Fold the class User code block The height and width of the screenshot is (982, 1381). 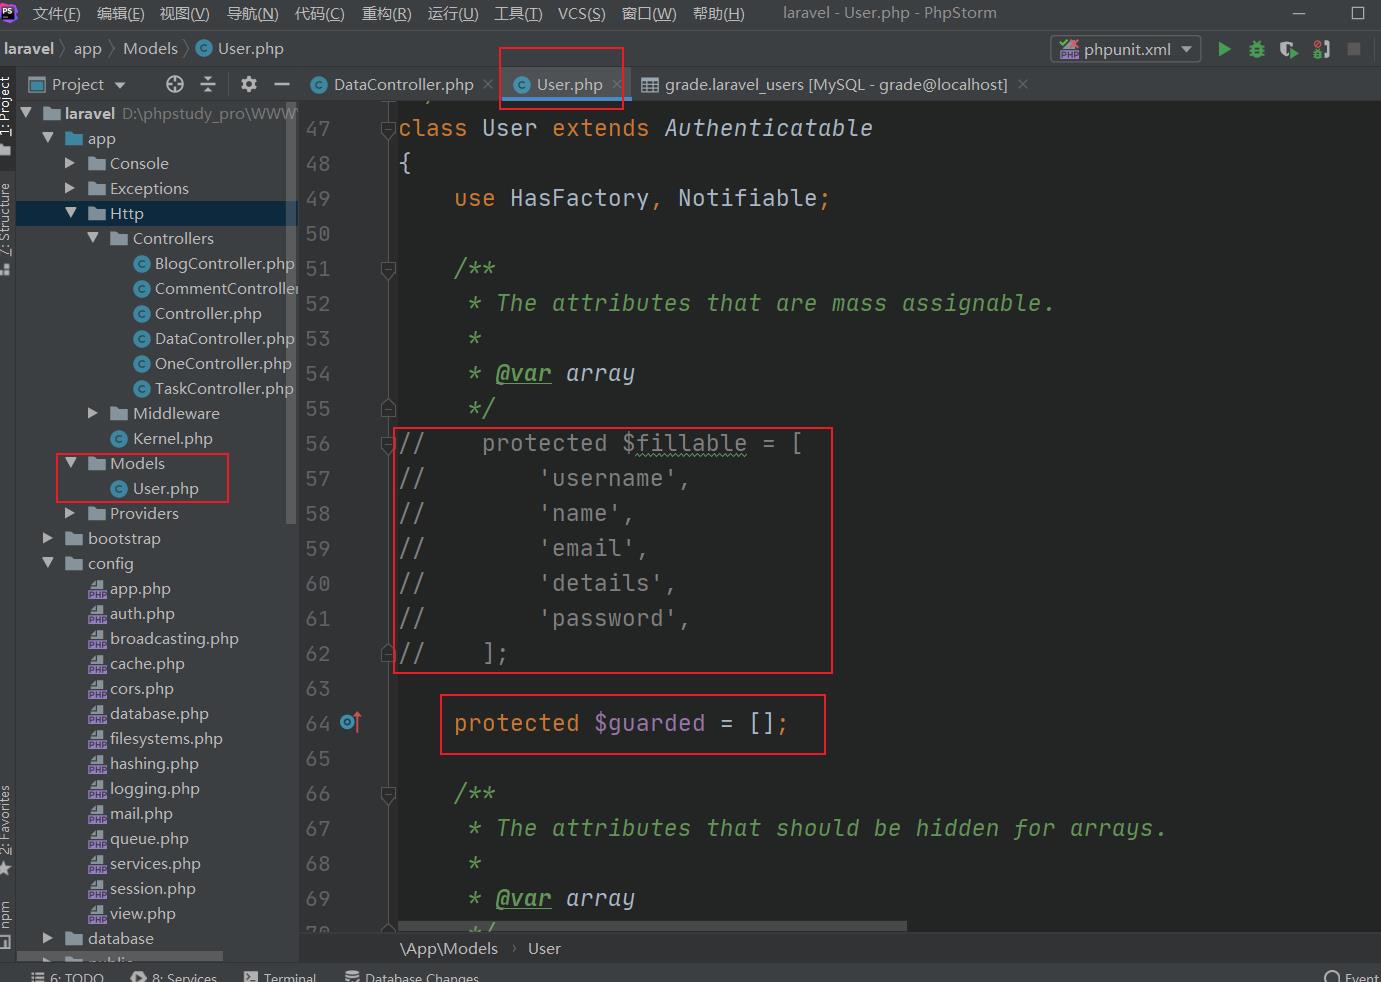(388, 129)
